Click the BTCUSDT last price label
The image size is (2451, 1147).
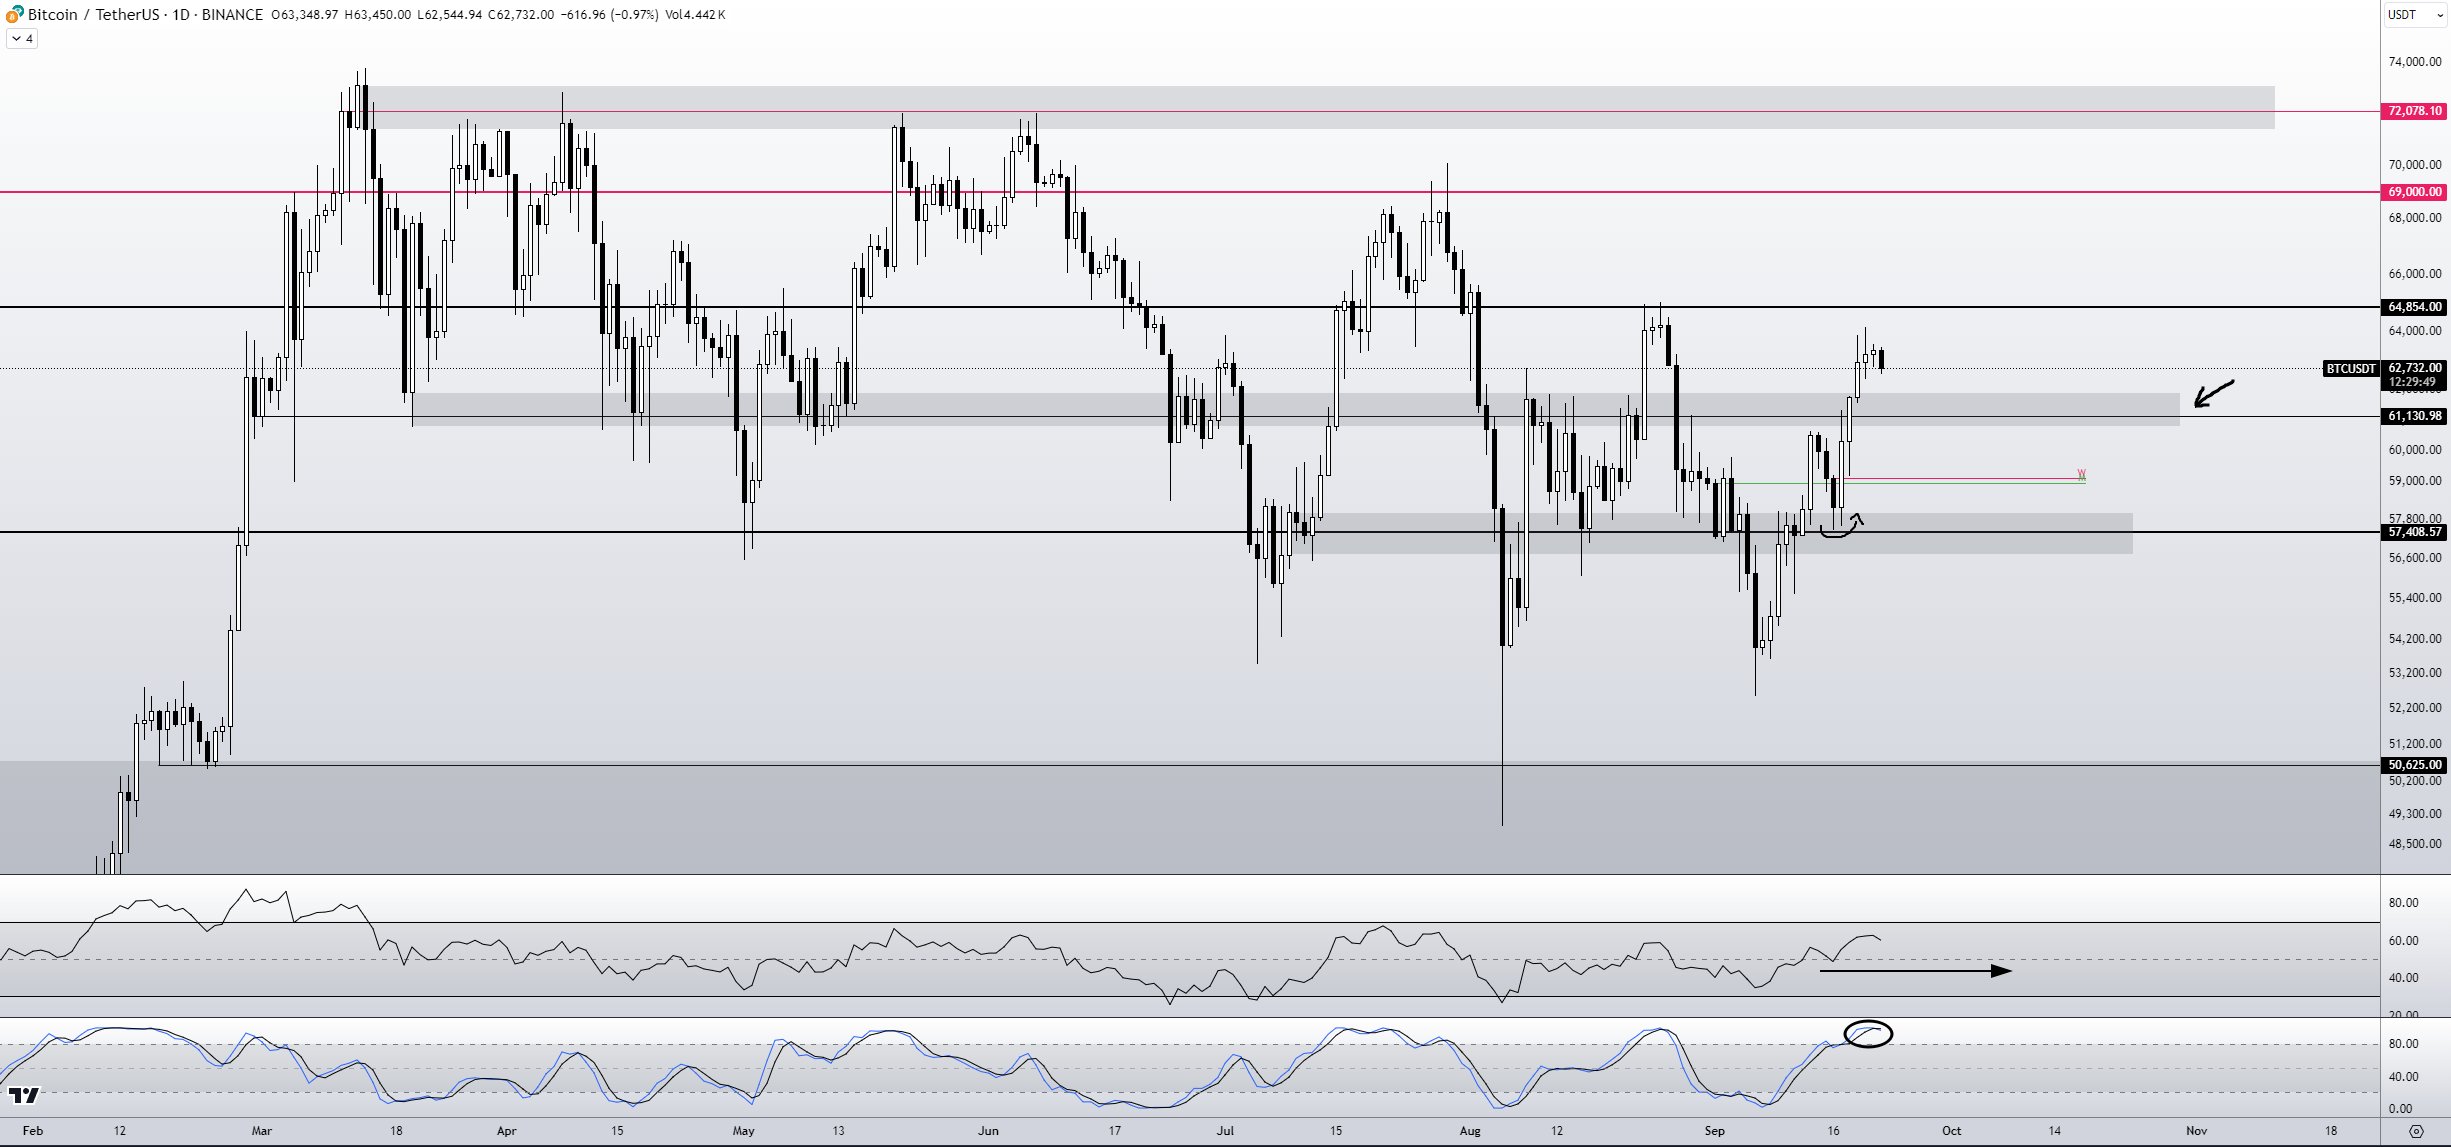(2350, 369)
